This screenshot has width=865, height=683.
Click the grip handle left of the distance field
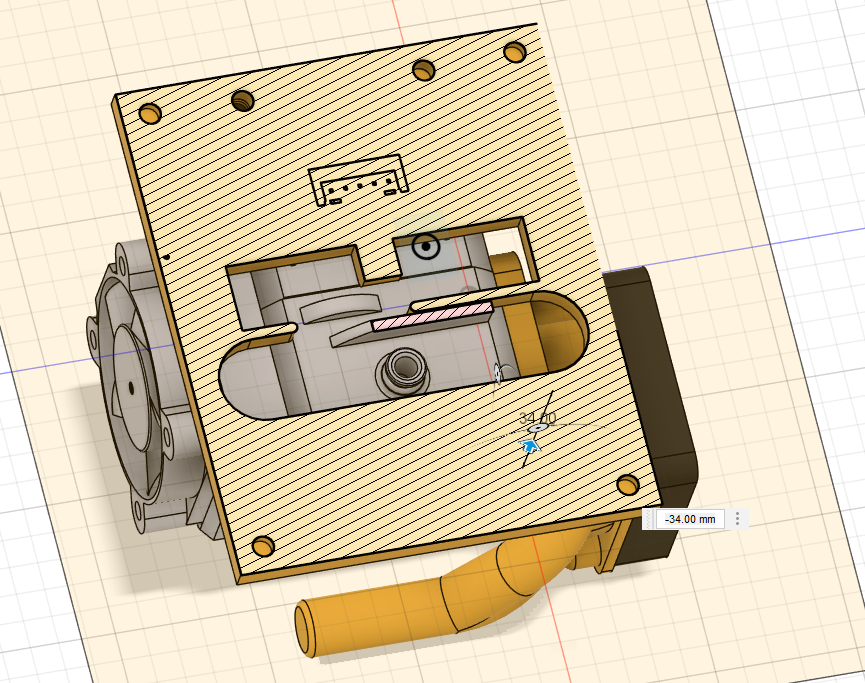click(x=649, y=519)
